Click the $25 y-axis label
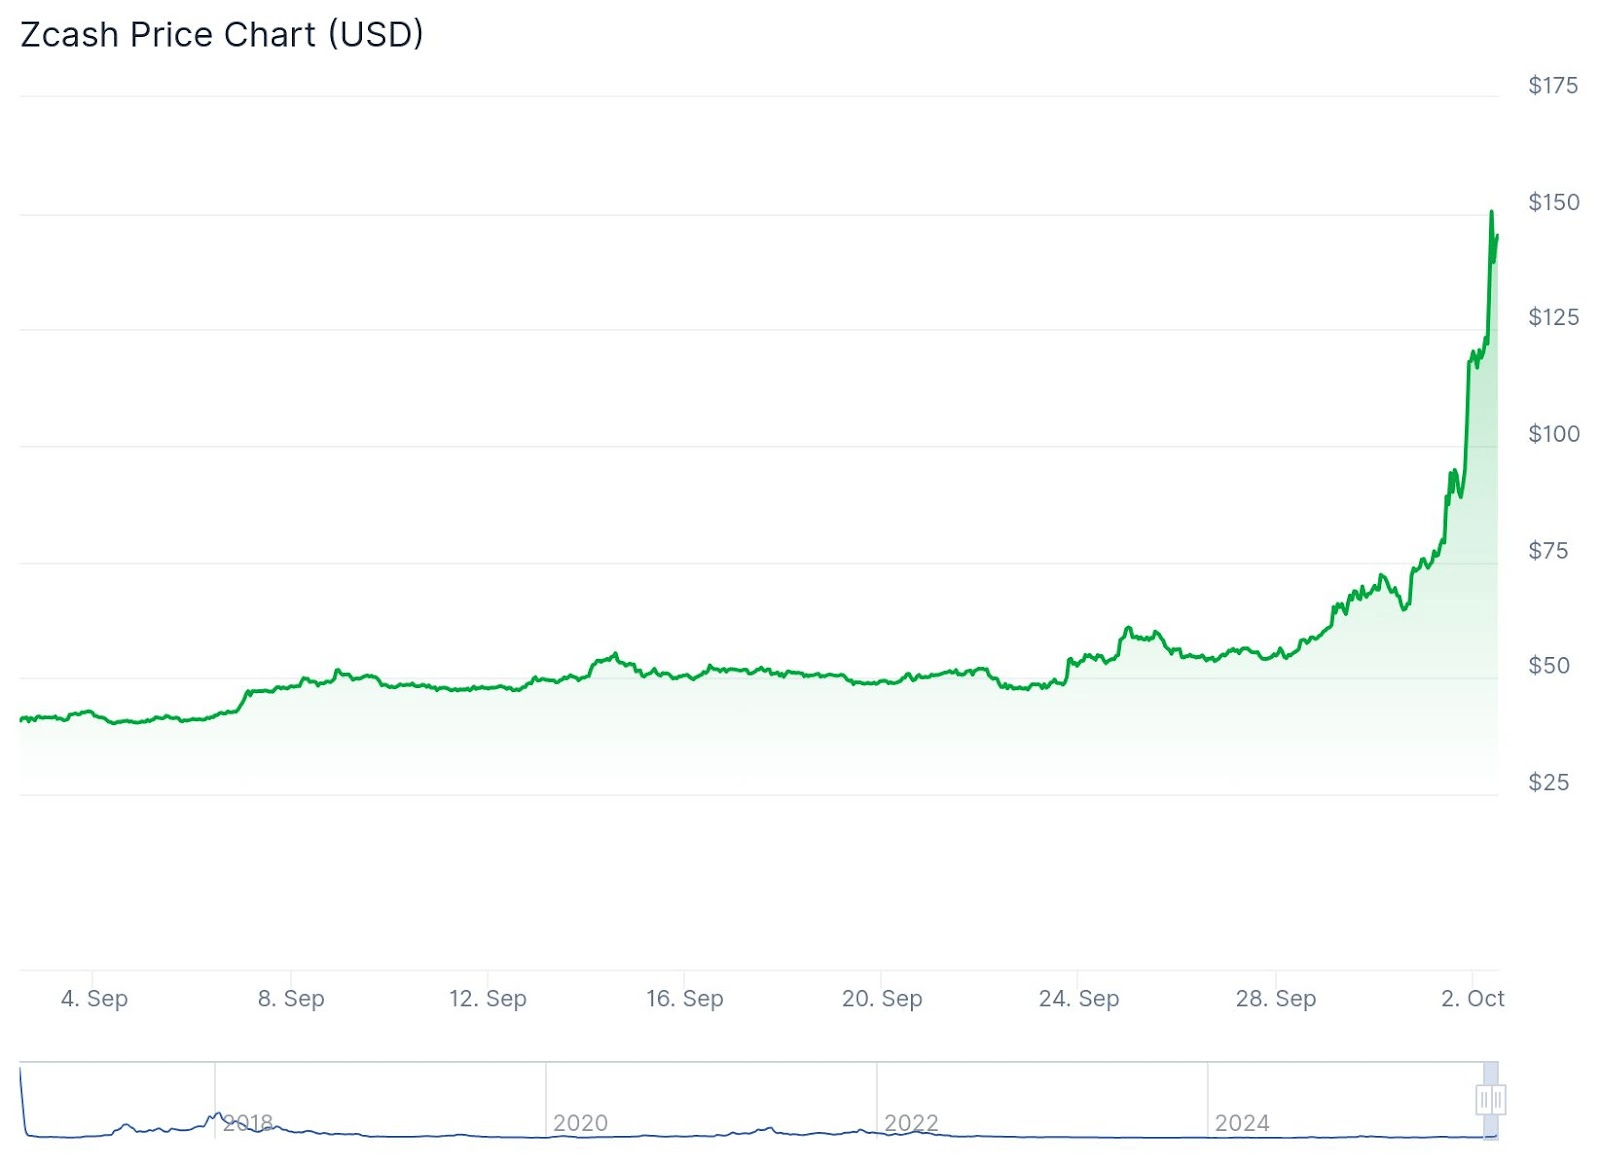The height and width of the screenshot is (1168, 1600). coord(1548,782)
